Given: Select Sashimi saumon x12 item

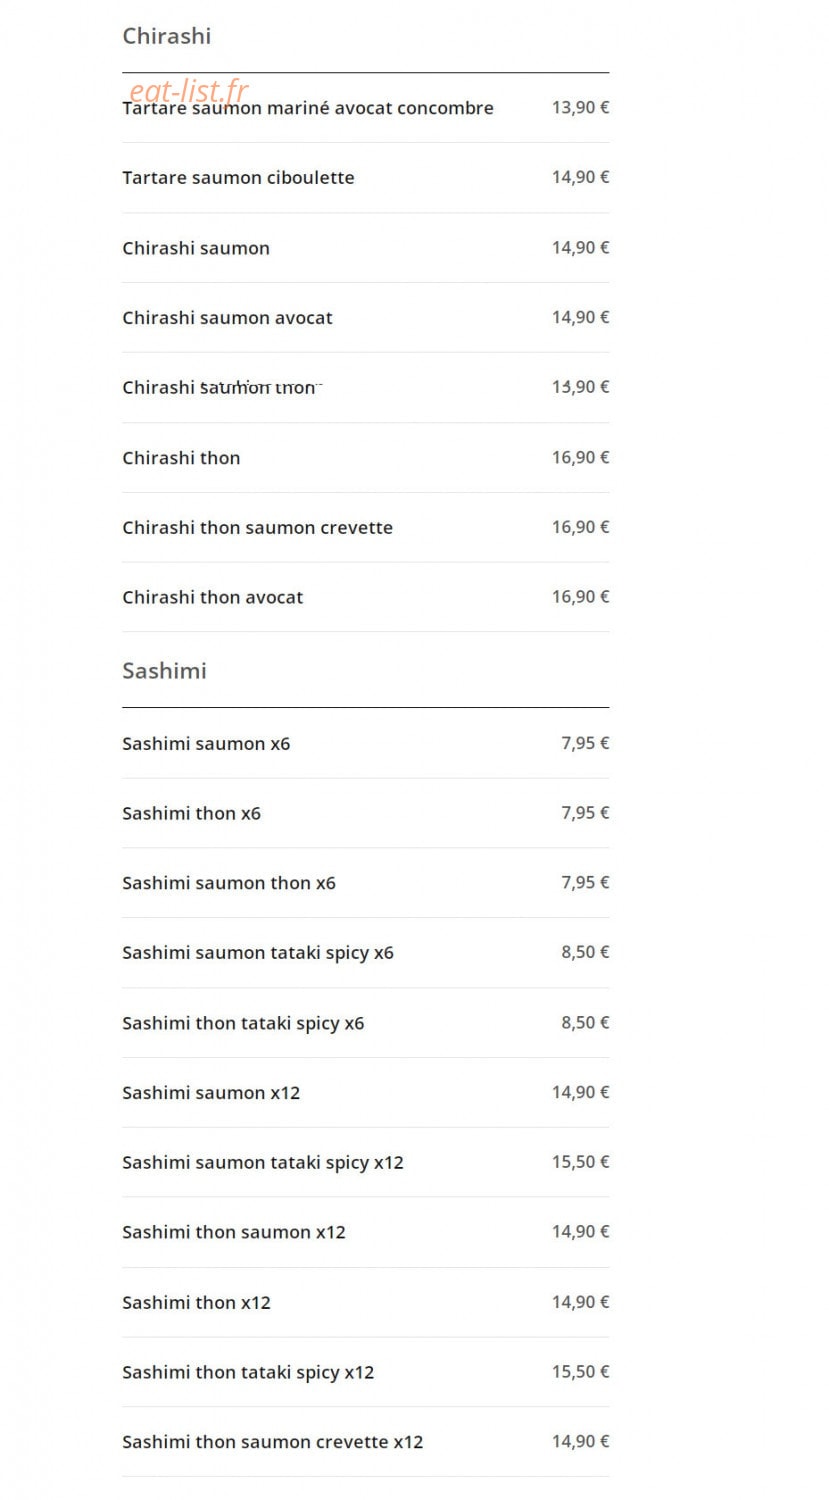Looking at the screenshot, I should [211, 1093].
